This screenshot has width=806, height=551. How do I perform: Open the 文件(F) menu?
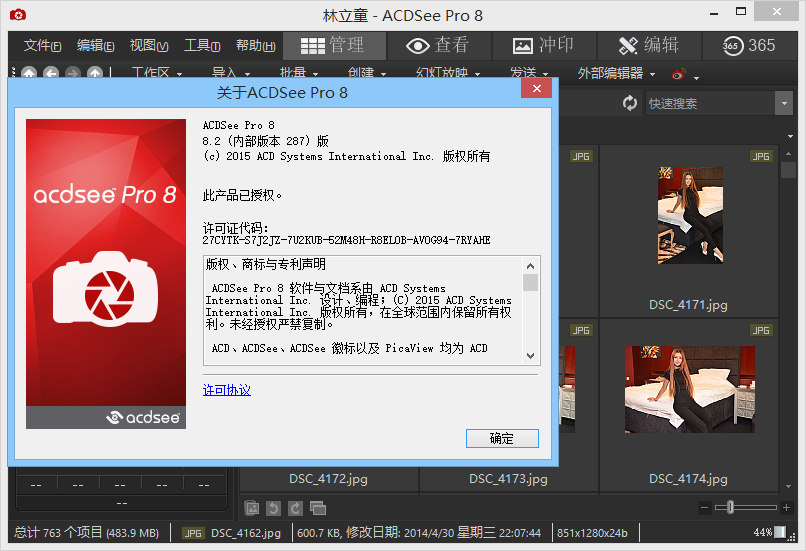click(x=42, y=46)
